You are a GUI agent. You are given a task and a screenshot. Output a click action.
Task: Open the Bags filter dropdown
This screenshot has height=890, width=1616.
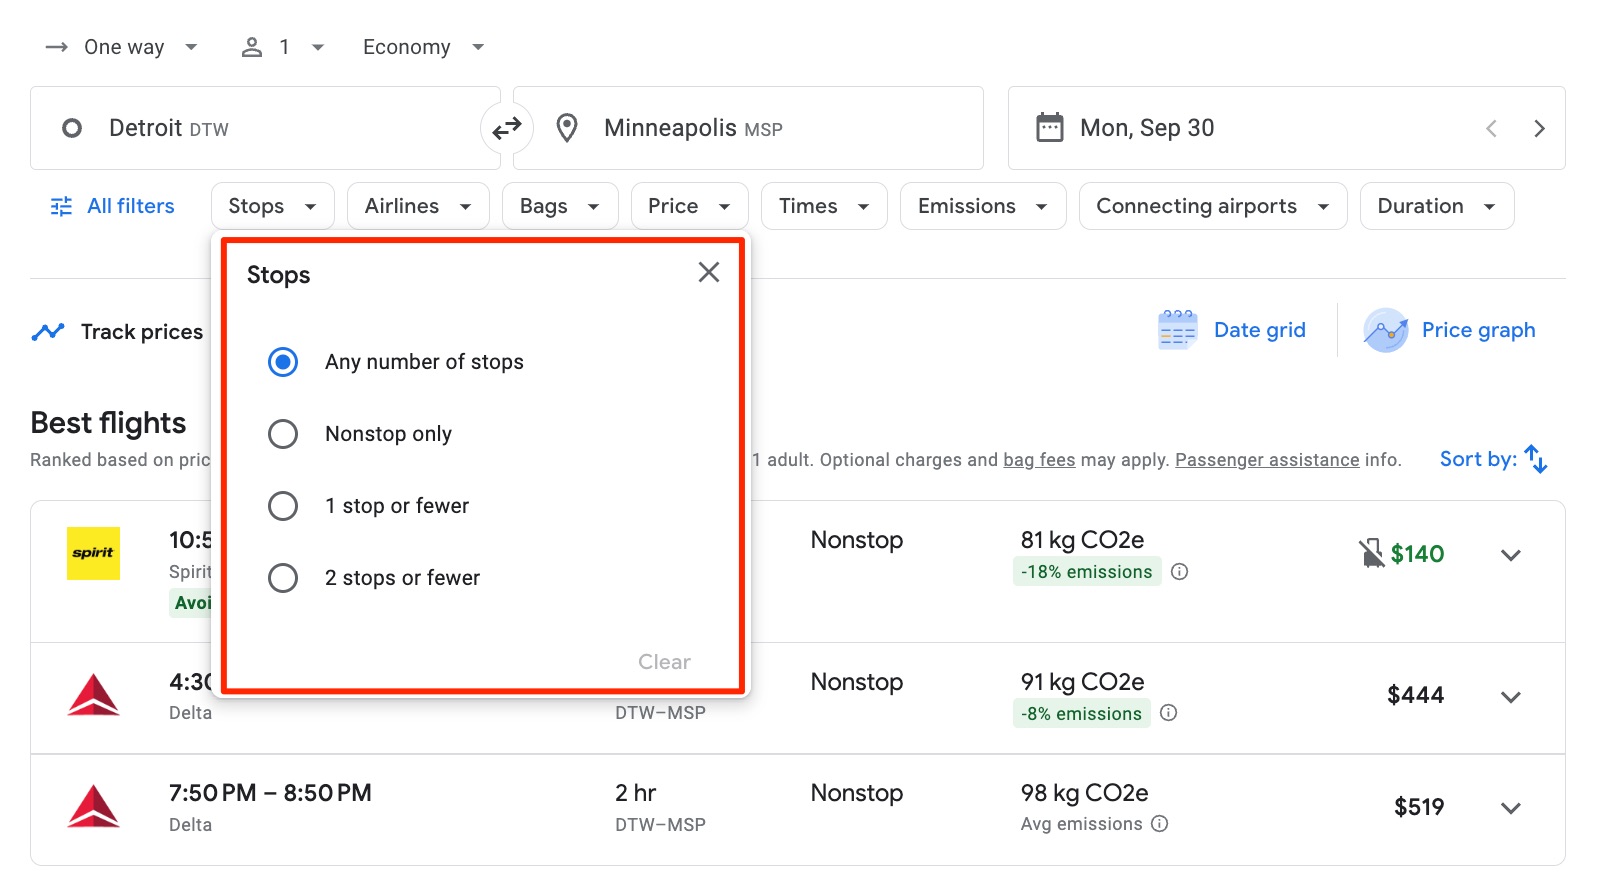(x=560, y=206)
